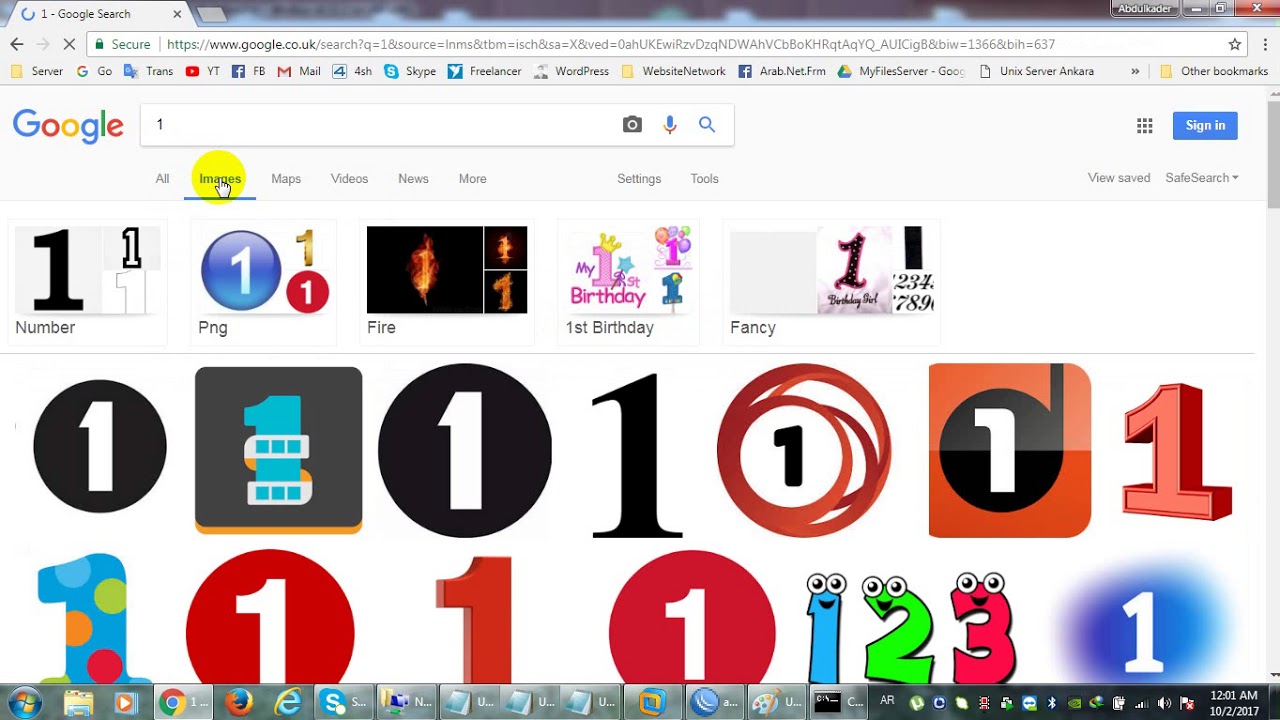
Task: Filter images by the 1st Birthday suggestion
Action: 628,283
